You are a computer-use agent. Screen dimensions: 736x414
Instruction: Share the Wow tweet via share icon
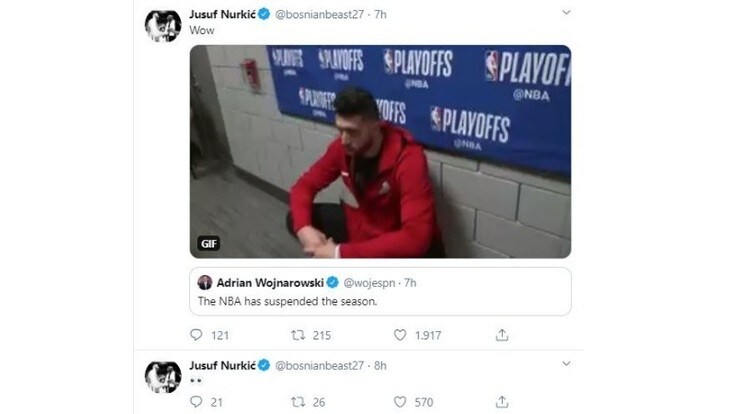(502, 335)
